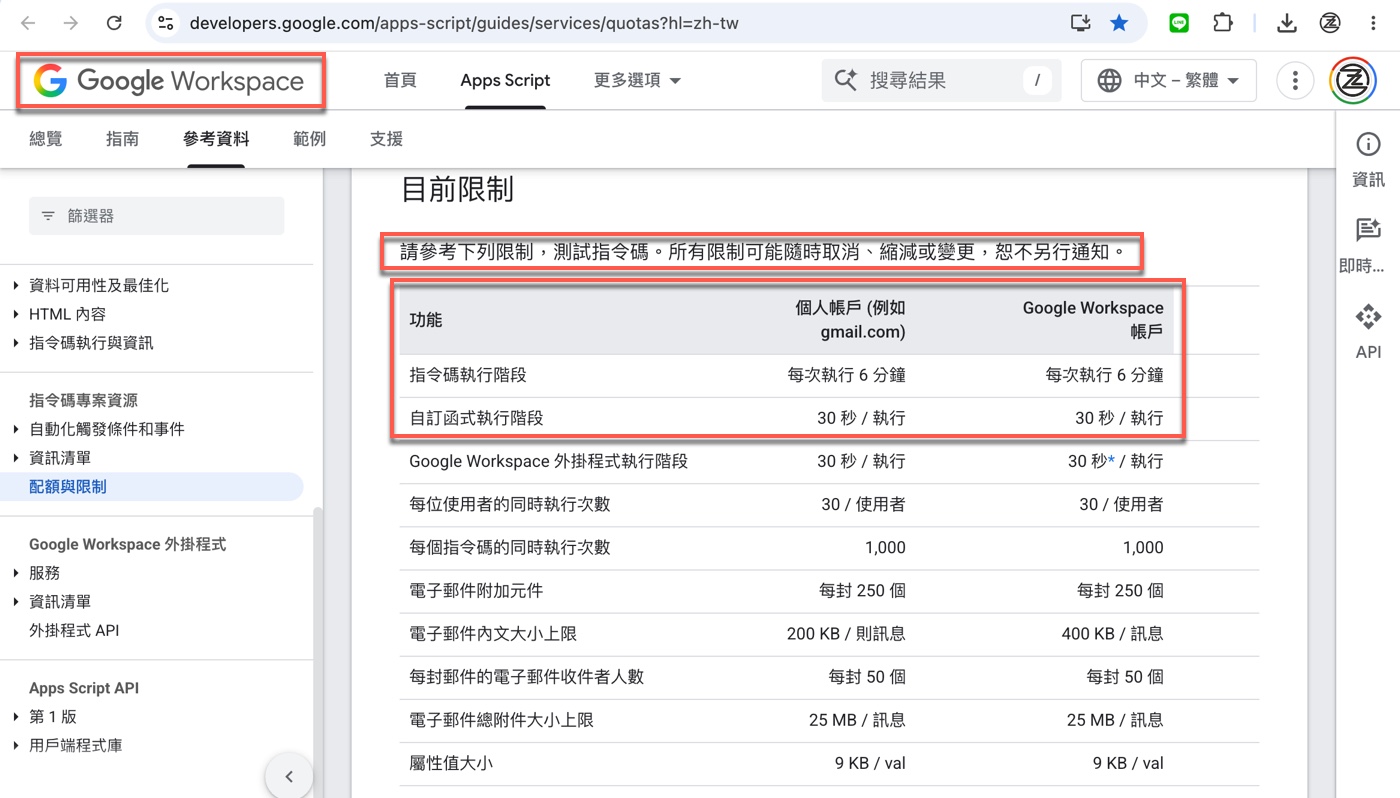The image size is (1400, 798).
Task: Click the search sparkle magnifier icon
Action: pyautogui.click(x=846, y=81)
